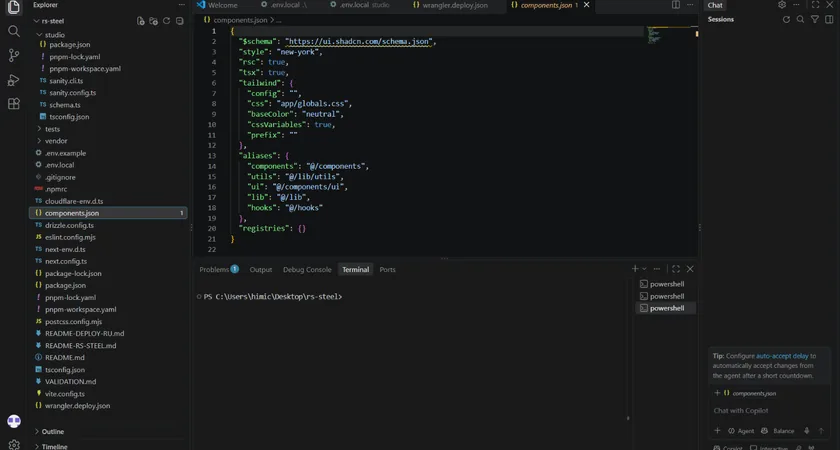840x450 pixels.
Task: Send chat message with arrow icon
Action: click(821, 431)
